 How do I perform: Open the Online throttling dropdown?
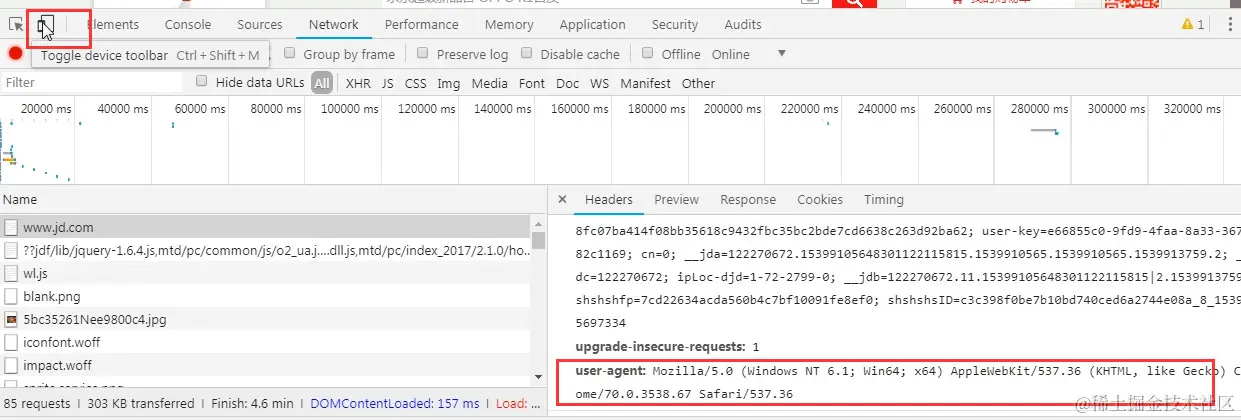[748, 54]
